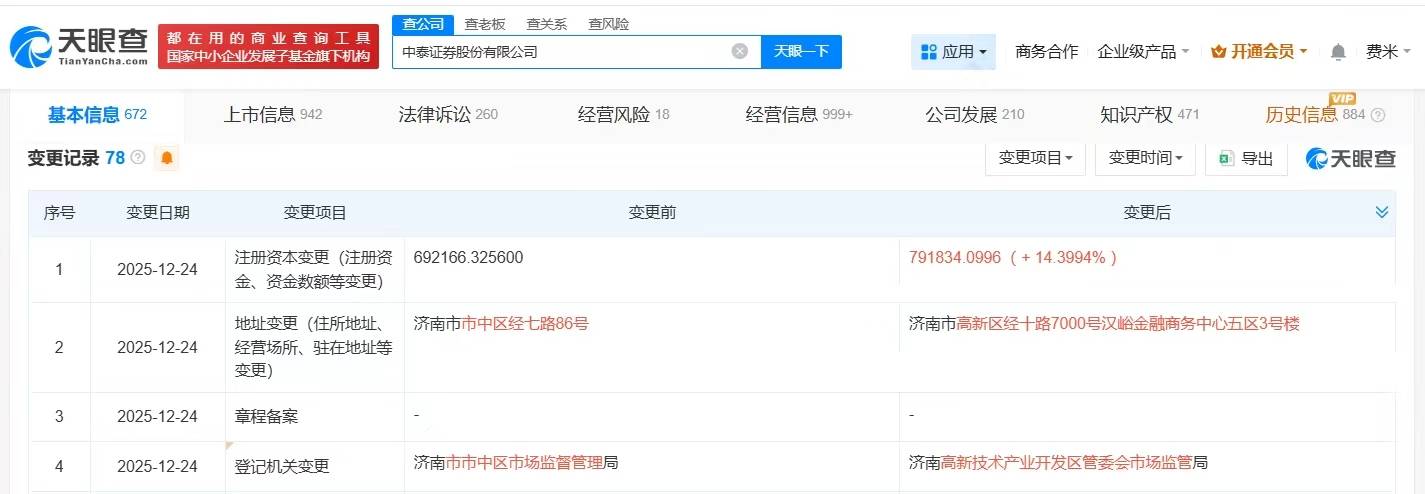The height and width of the screenshot is (494, 1425).
Task: Switch to the 上市信息 tab
Action: (272, 115)
